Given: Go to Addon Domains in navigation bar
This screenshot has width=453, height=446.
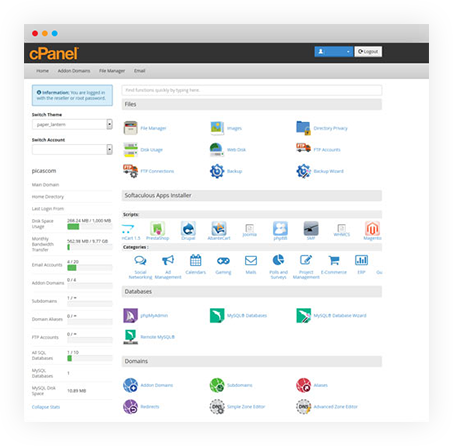Looking at the screenshot, I should [x=74, y=71].
